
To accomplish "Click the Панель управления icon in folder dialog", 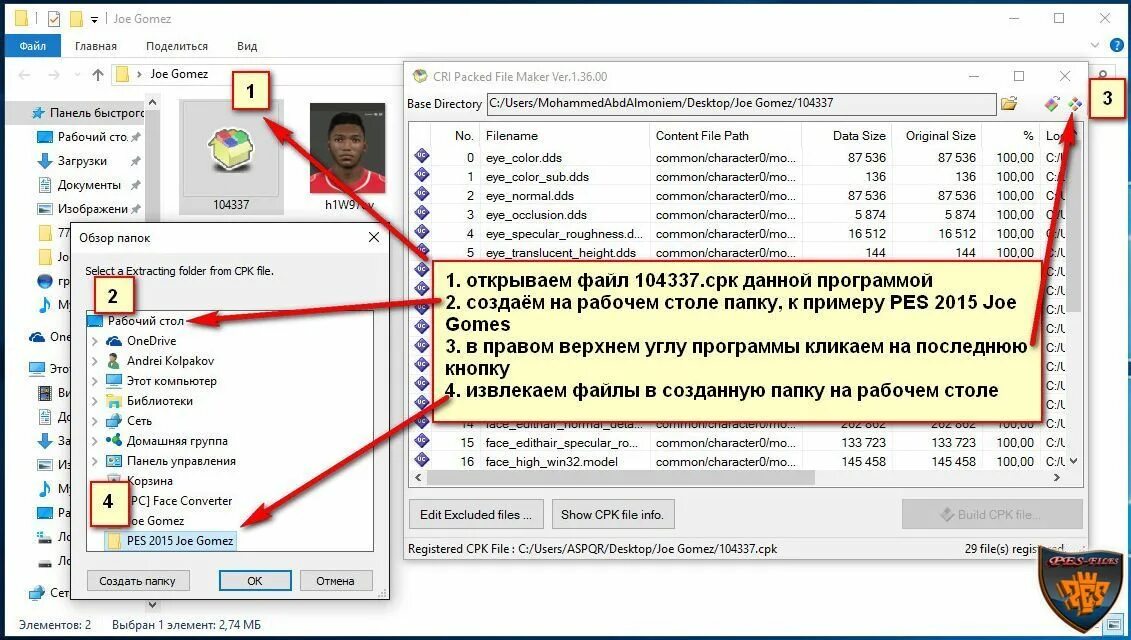I will [x=114, y=460].
